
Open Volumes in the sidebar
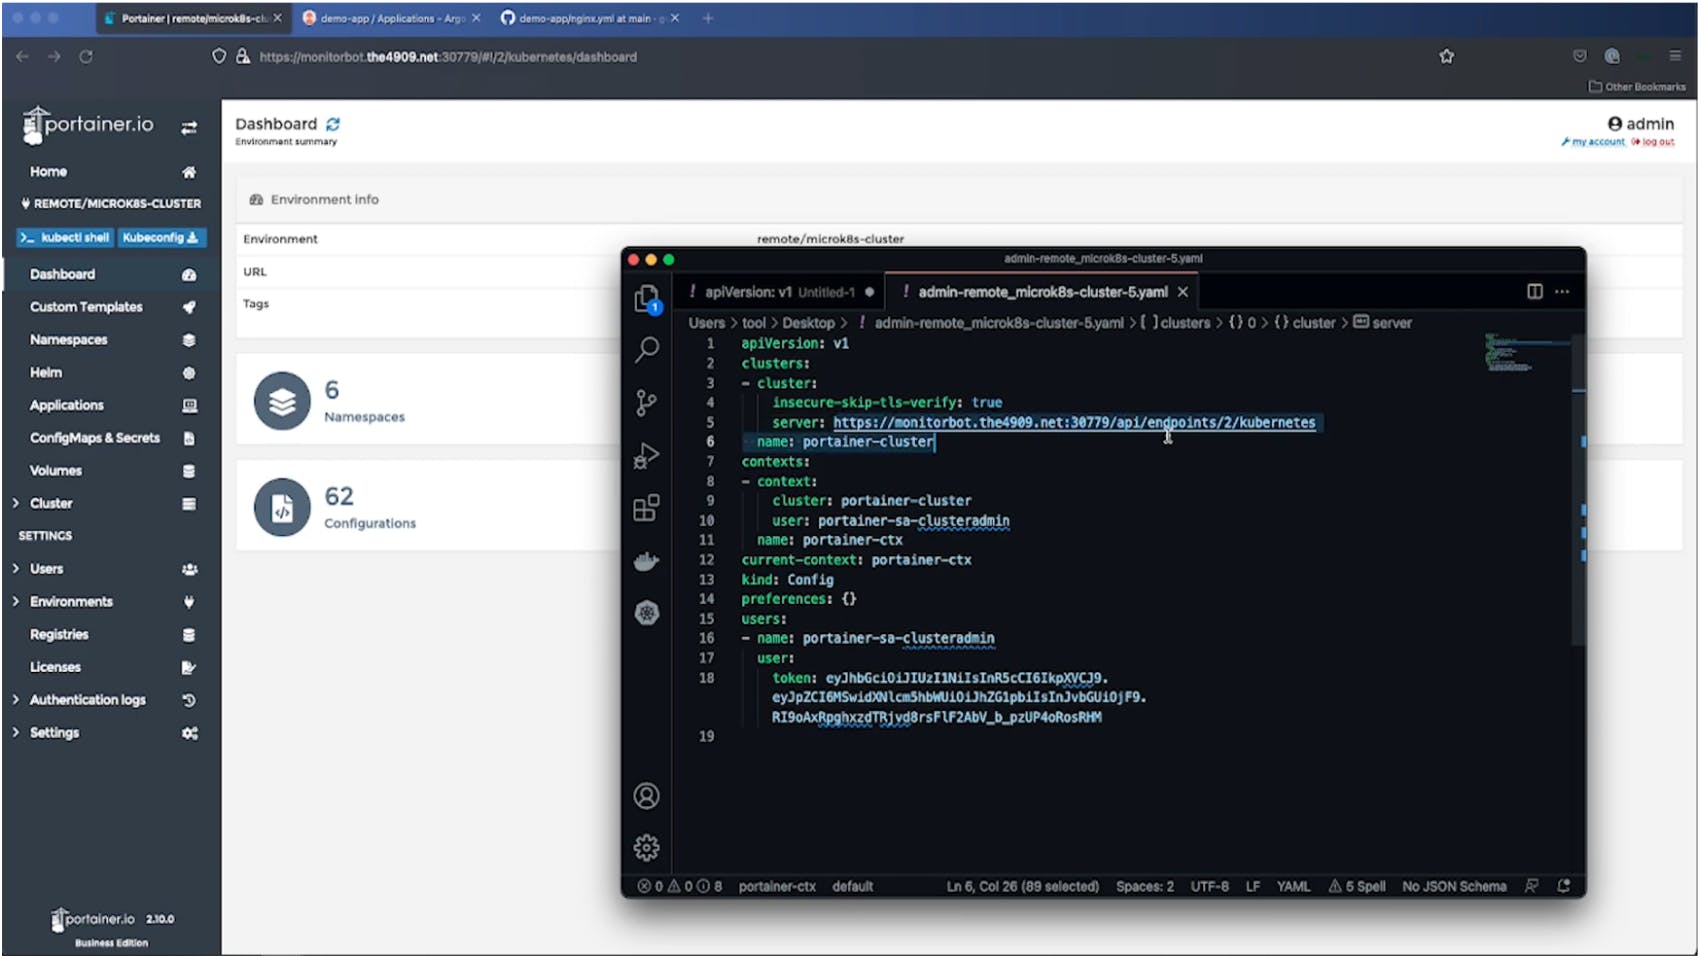110,471
